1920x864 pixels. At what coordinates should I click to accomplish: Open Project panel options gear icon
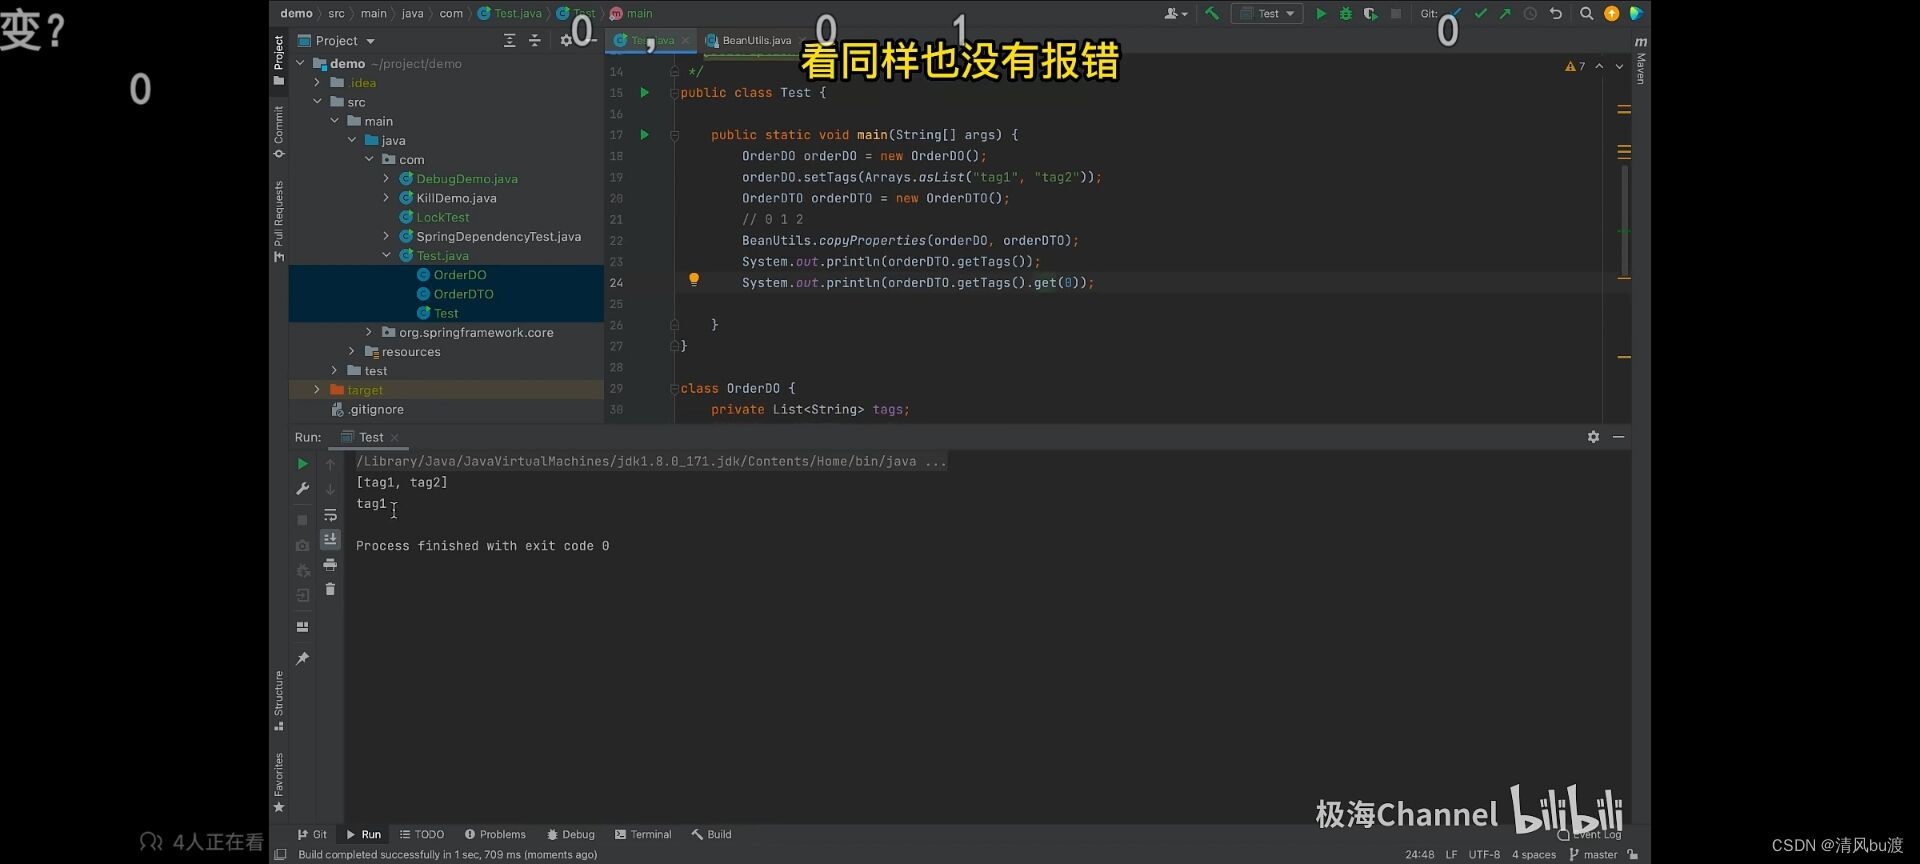coord(566,41)
